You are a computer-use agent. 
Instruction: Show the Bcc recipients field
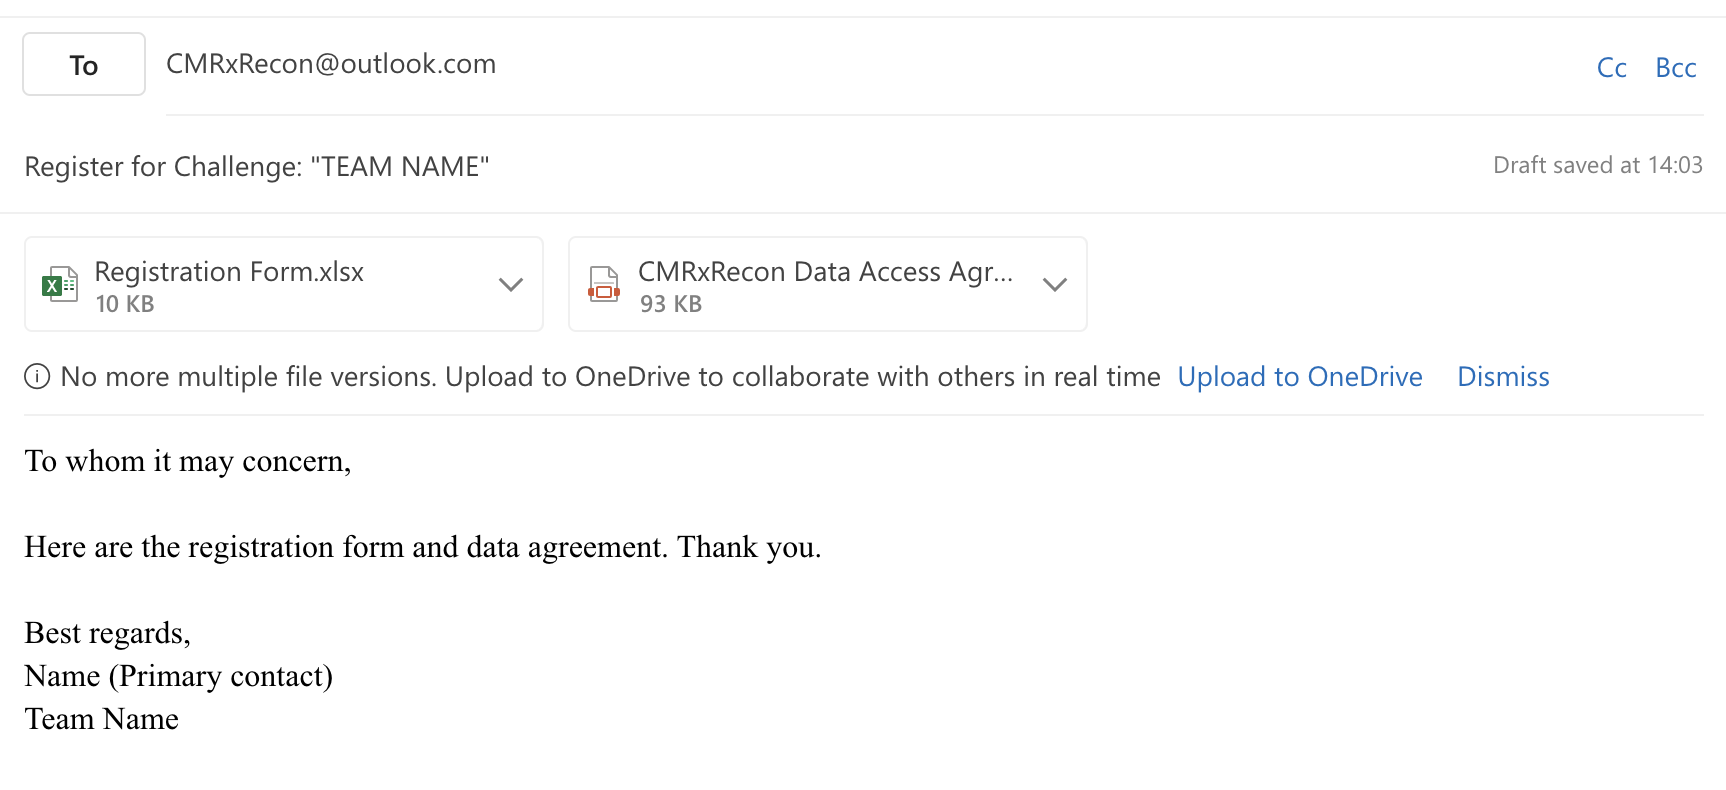pos(1676,68)
